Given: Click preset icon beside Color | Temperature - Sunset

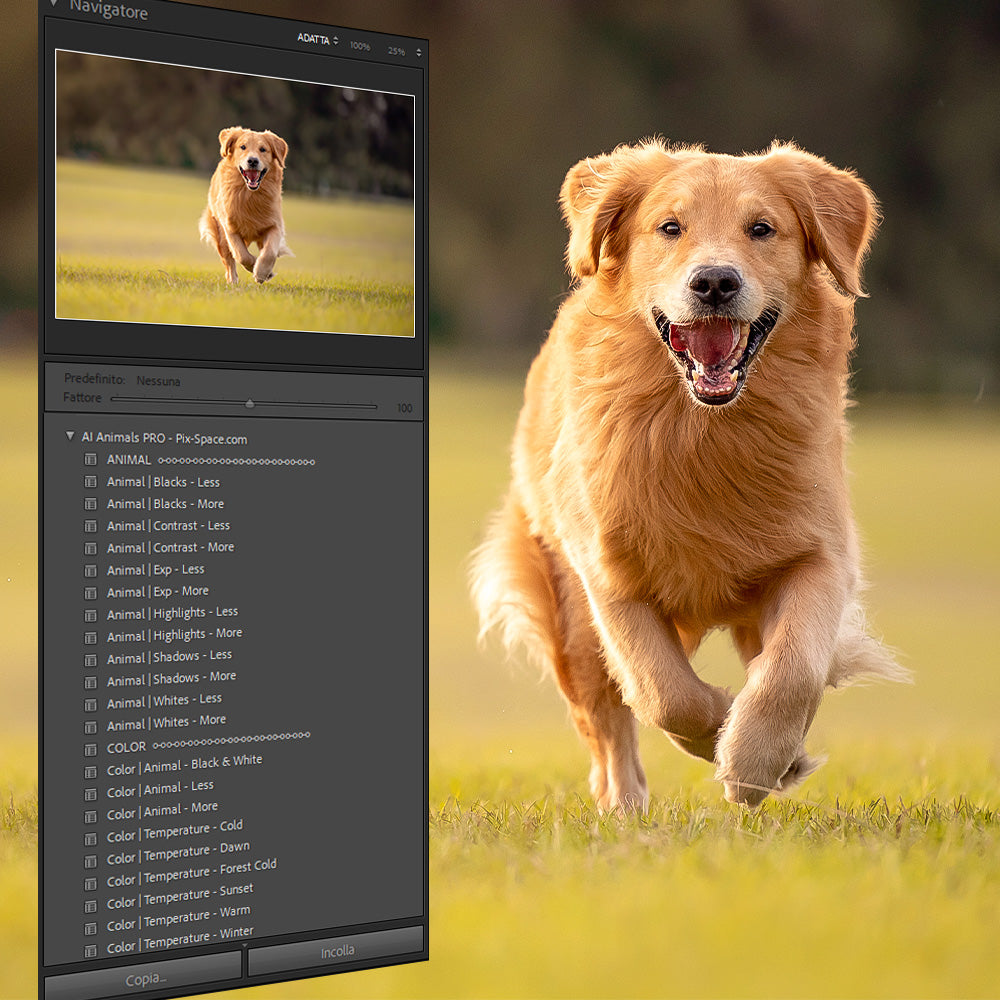Looking at the screenshot, I should pos(91,904).
